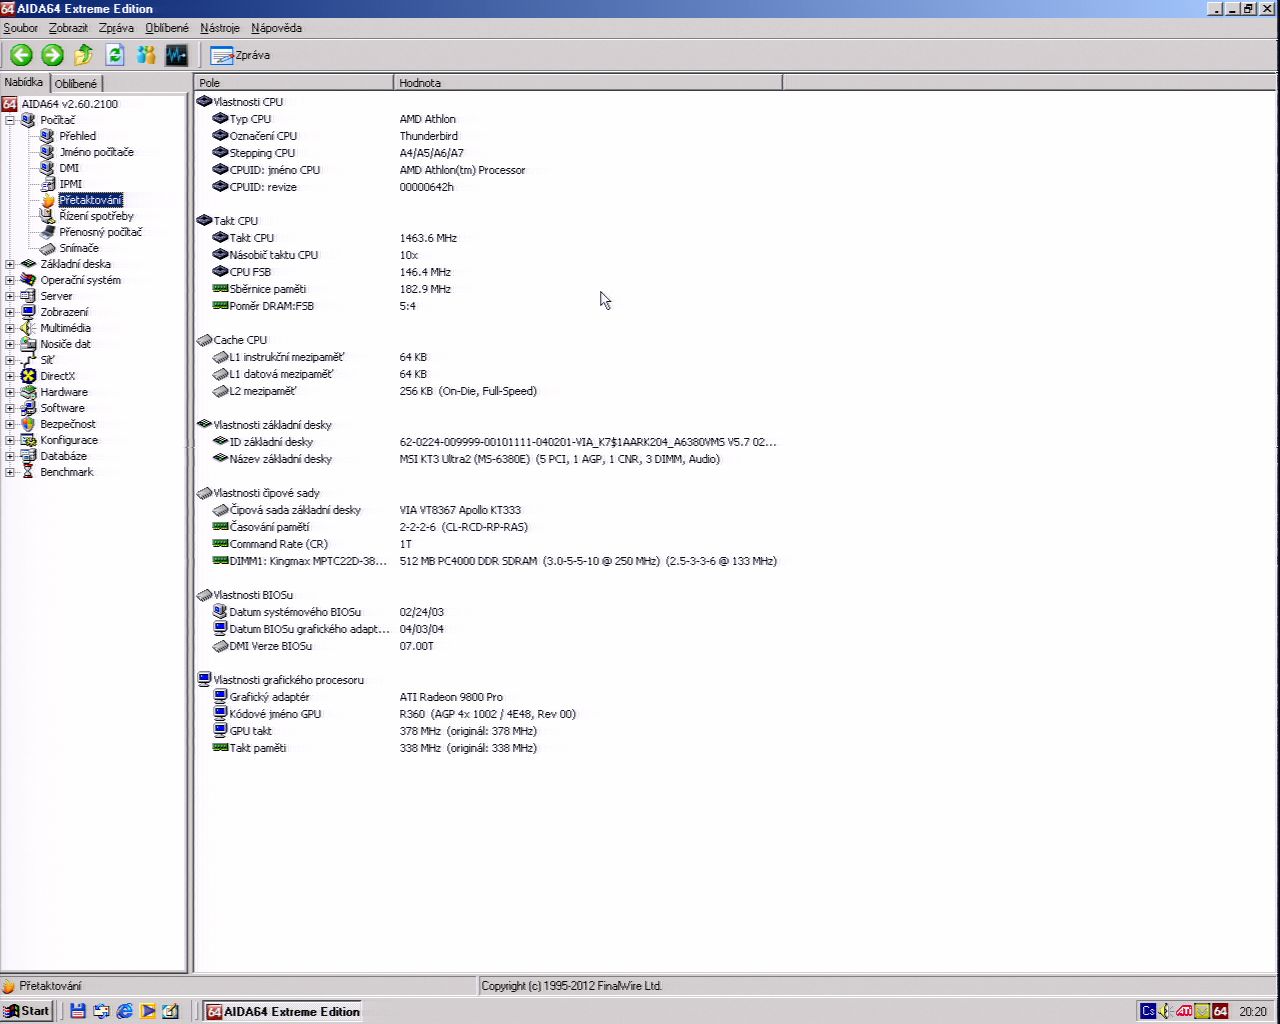This screenshot has width=1280, height=1024.
Task: Expand the Multimédia node
Action: (x=10, y=328)
